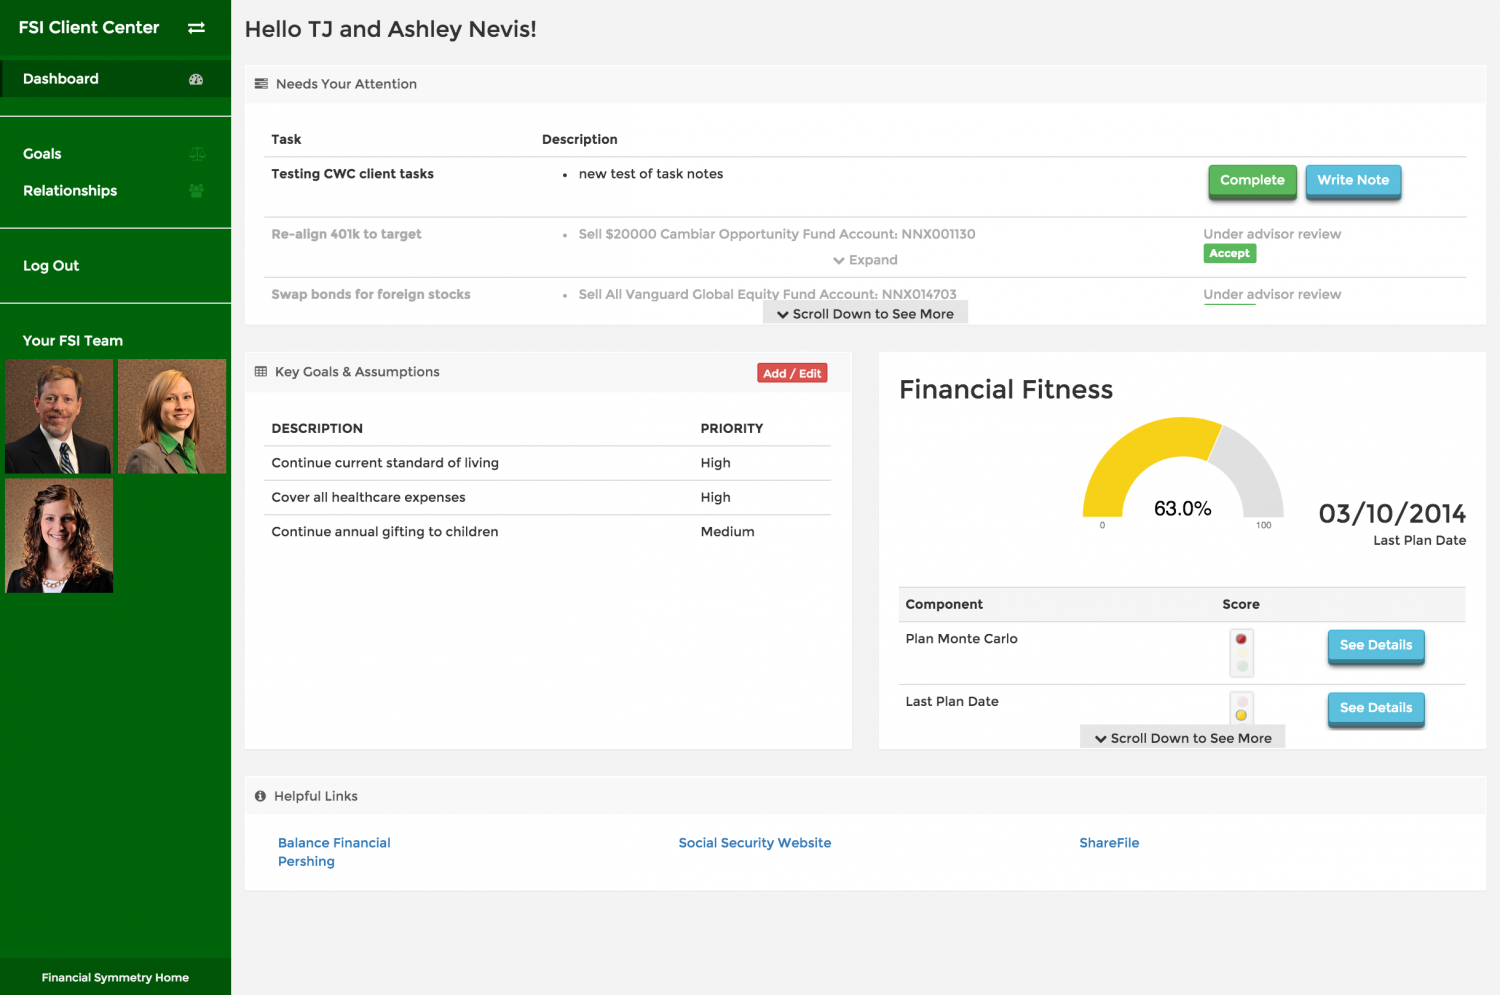Open the Dashboard menu item
The width and height of the screenshot is (1500, 995).
[x=115, y=79]
